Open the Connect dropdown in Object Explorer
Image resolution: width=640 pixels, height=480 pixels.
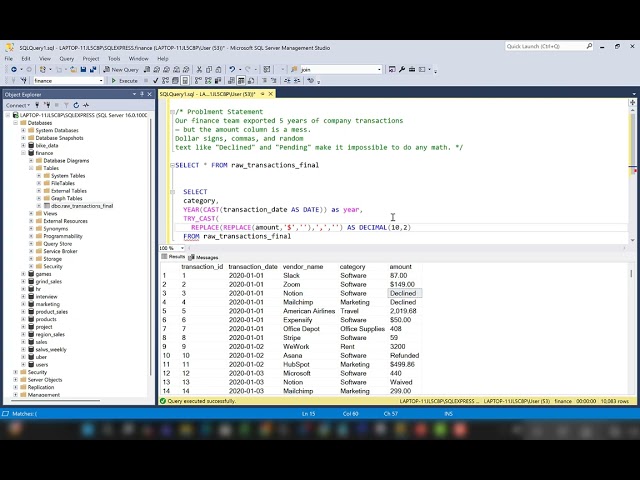[18, 105]
